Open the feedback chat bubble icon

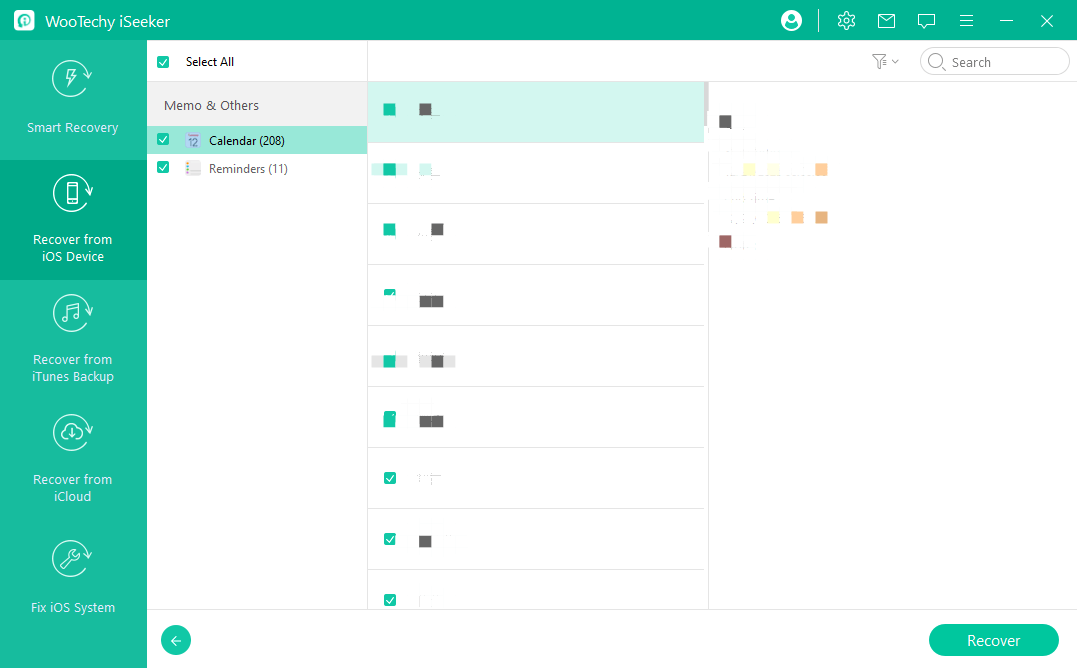coord(926,20)
